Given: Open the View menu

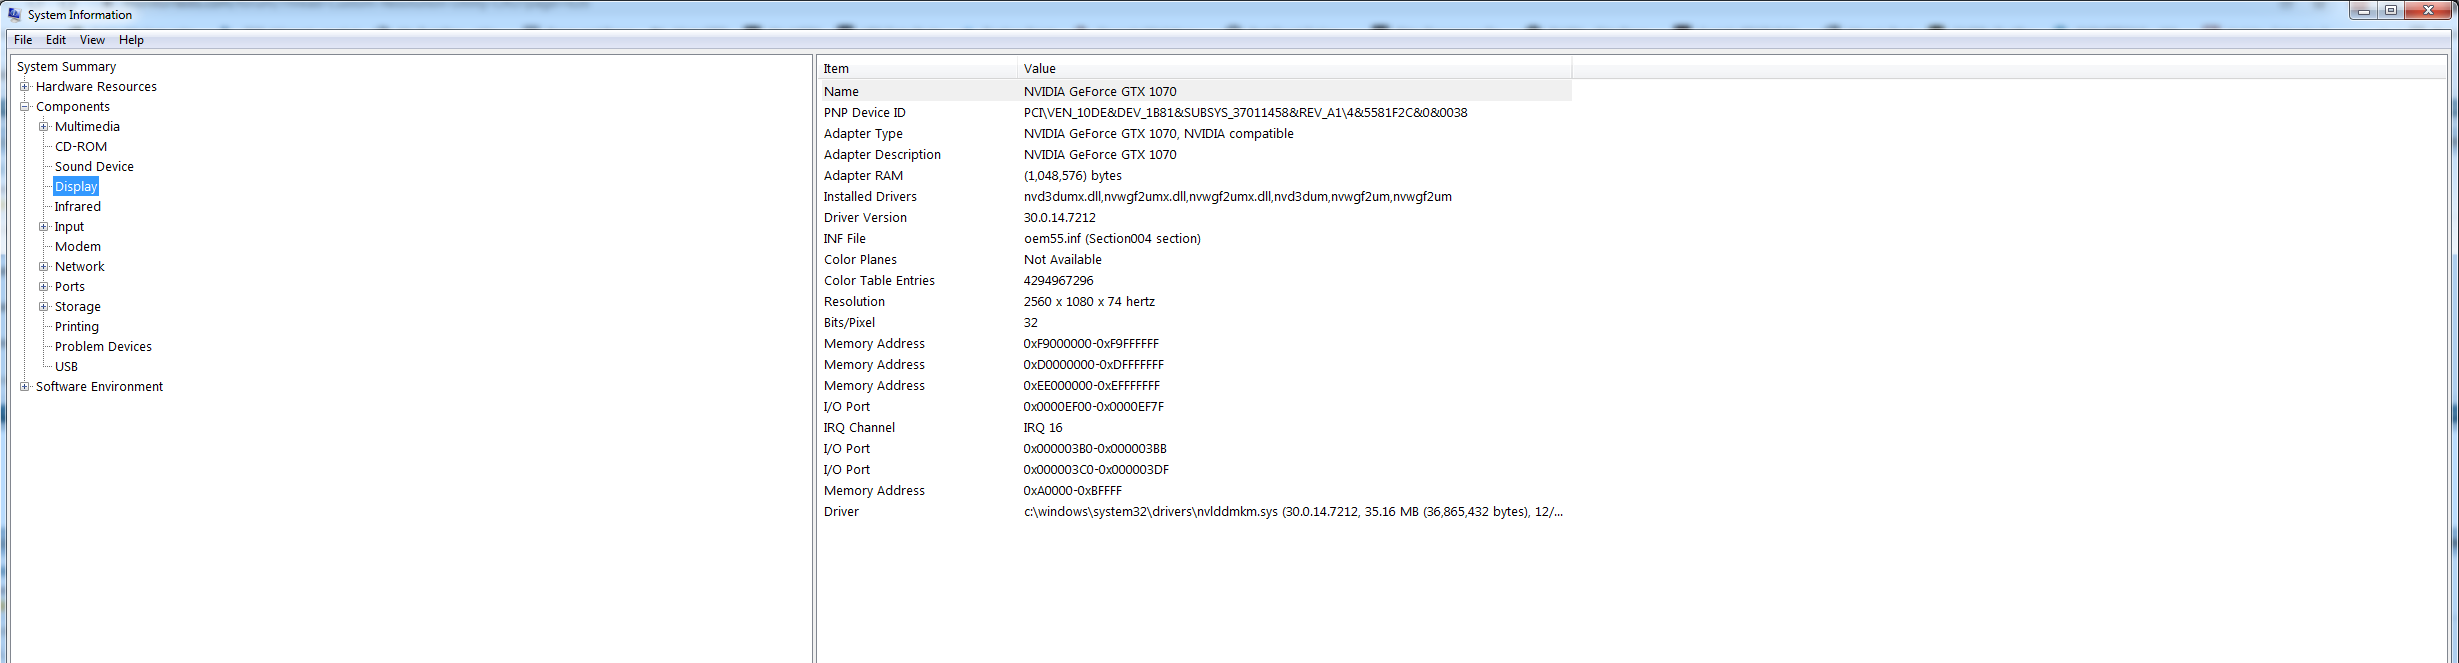Looking at the screenshot, I should [x=92, y=40].
